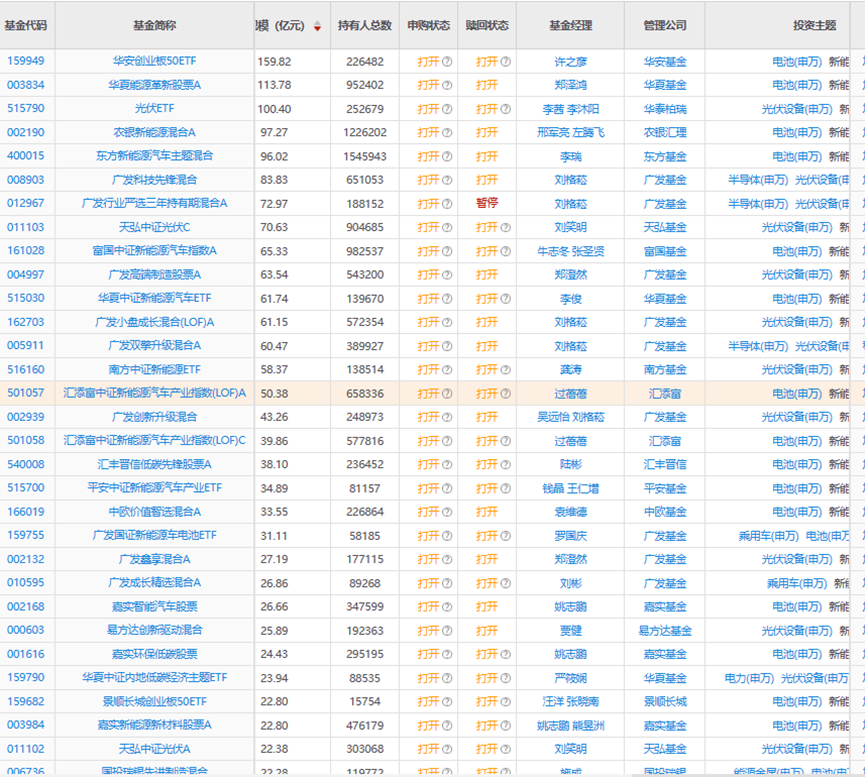
Task: Select holder count cell 1545943
Action: click(365, 157)
